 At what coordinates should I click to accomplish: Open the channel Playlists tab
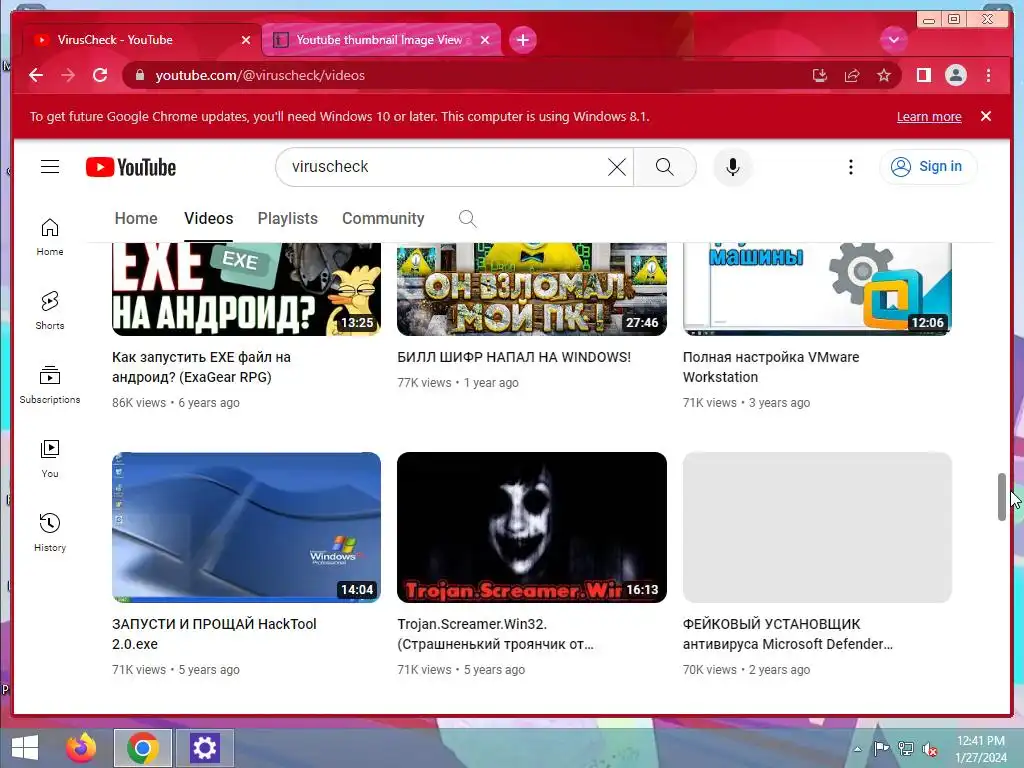click(287, 218)
